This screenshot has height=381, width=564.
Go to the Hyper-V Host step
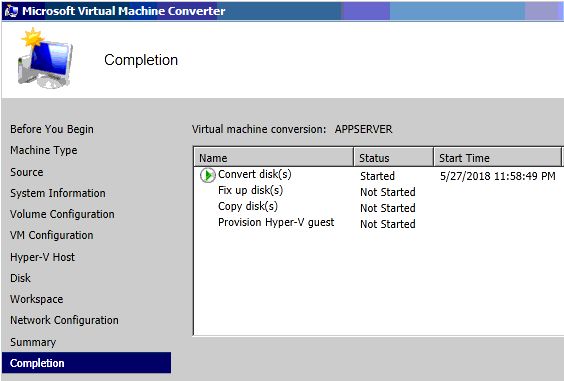tap(42, 257)
